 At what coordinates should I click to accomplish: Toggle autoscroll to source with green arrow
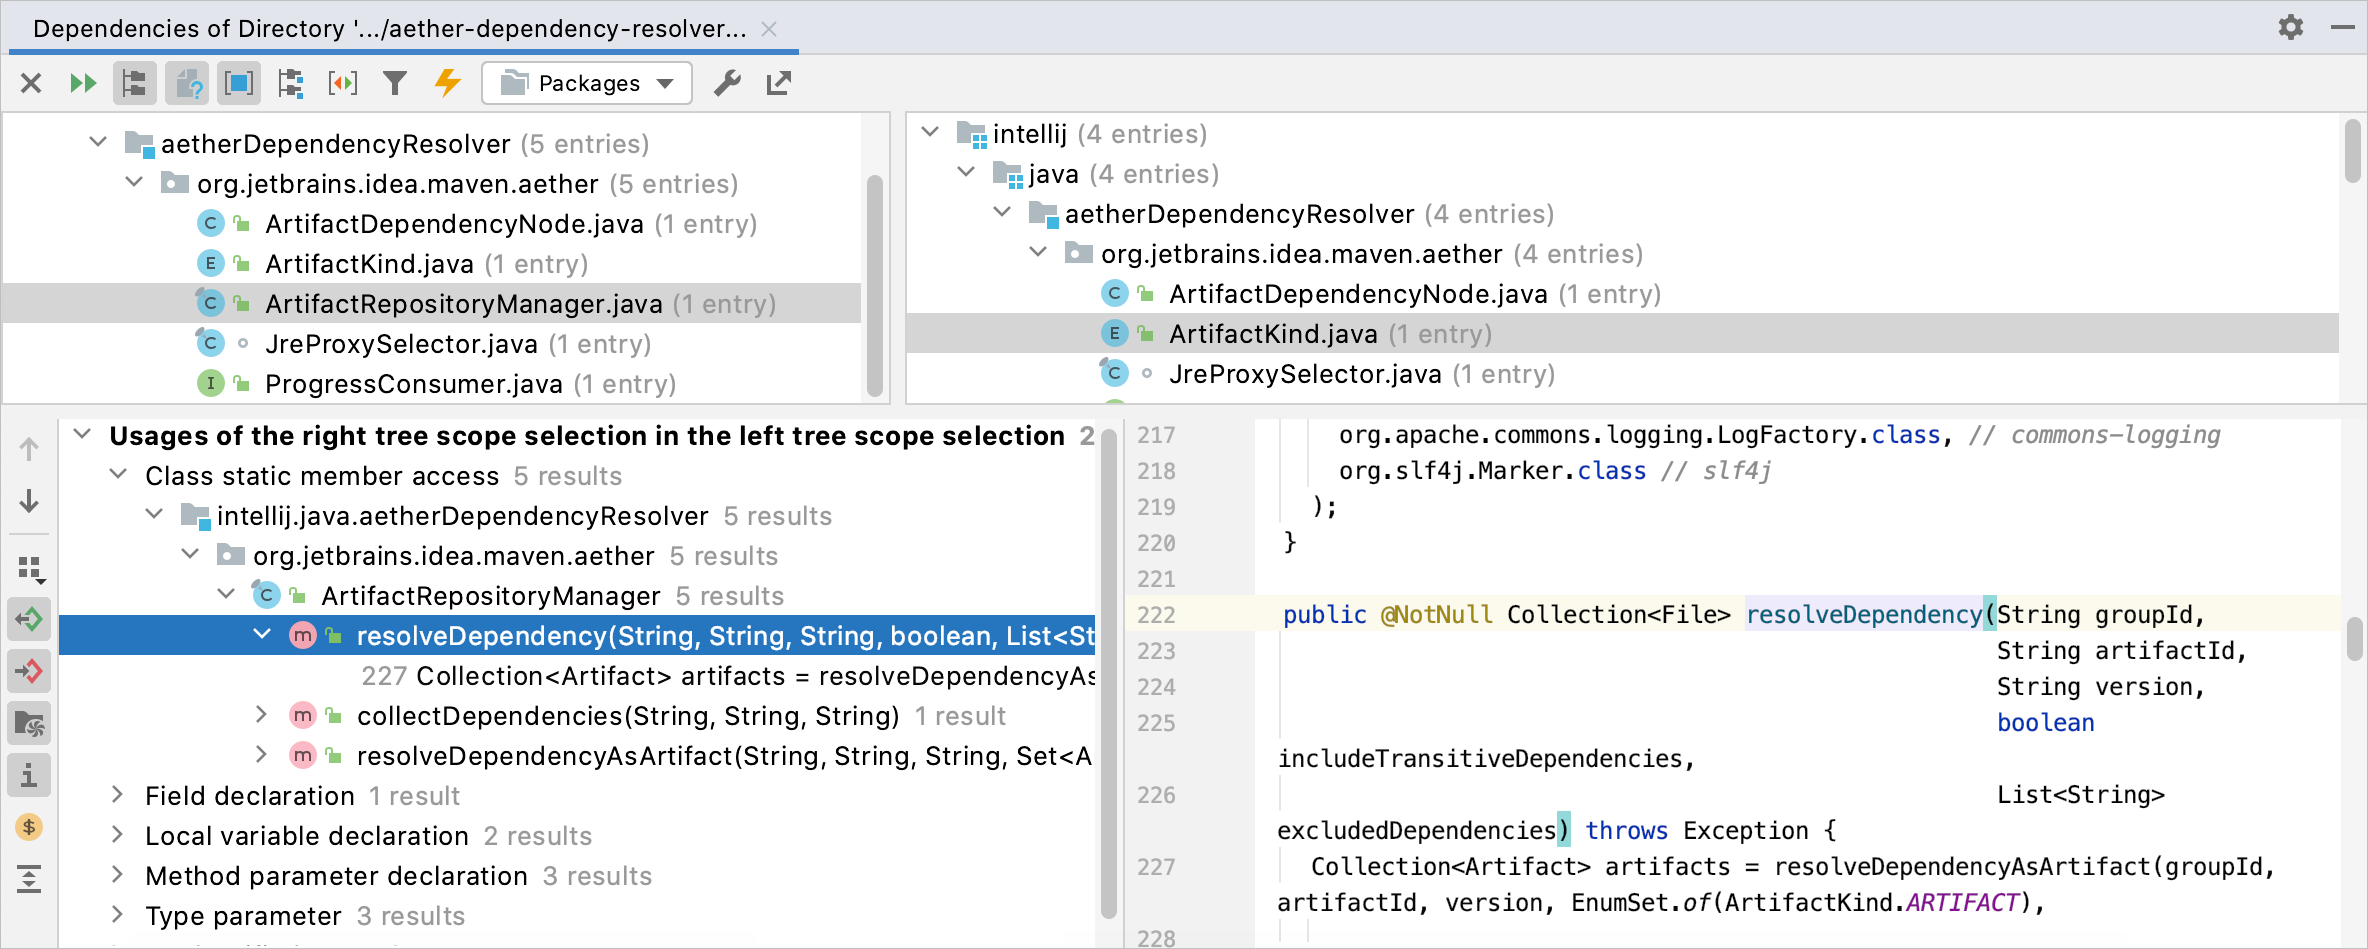pos(29,619)
